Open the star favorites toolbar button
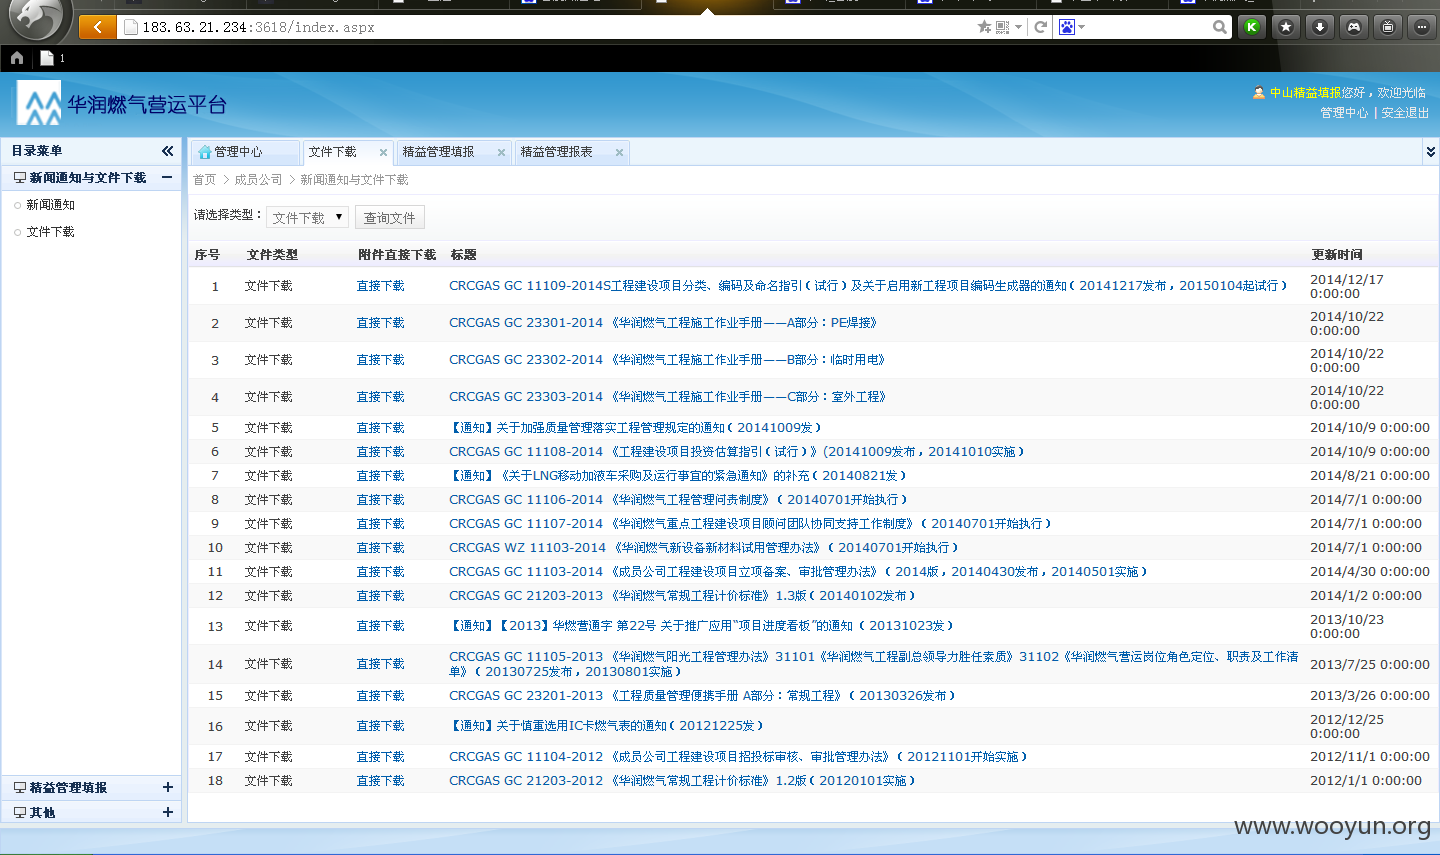1440x855 pixels. [x=1286, y=27]
